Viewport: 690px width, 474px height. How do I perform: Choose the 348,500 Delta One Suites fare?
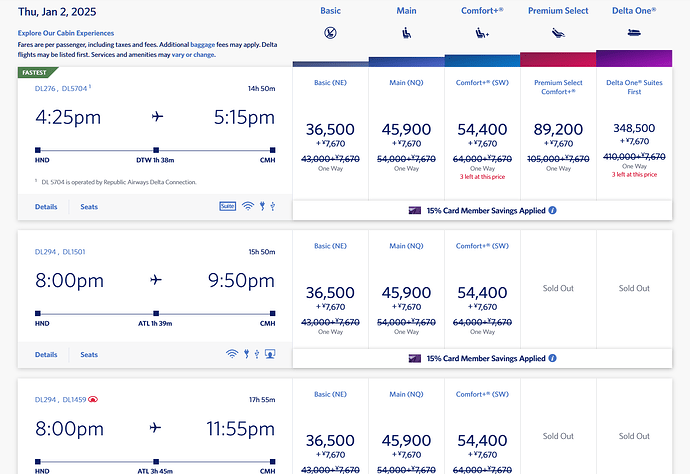[633, 133]
